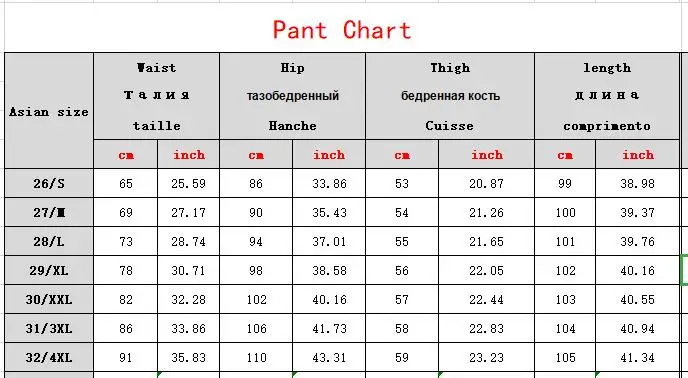Screen dimensions: 688x378
Task: Select the Thigh Cuisse header cell
Action: click(450, 97)
